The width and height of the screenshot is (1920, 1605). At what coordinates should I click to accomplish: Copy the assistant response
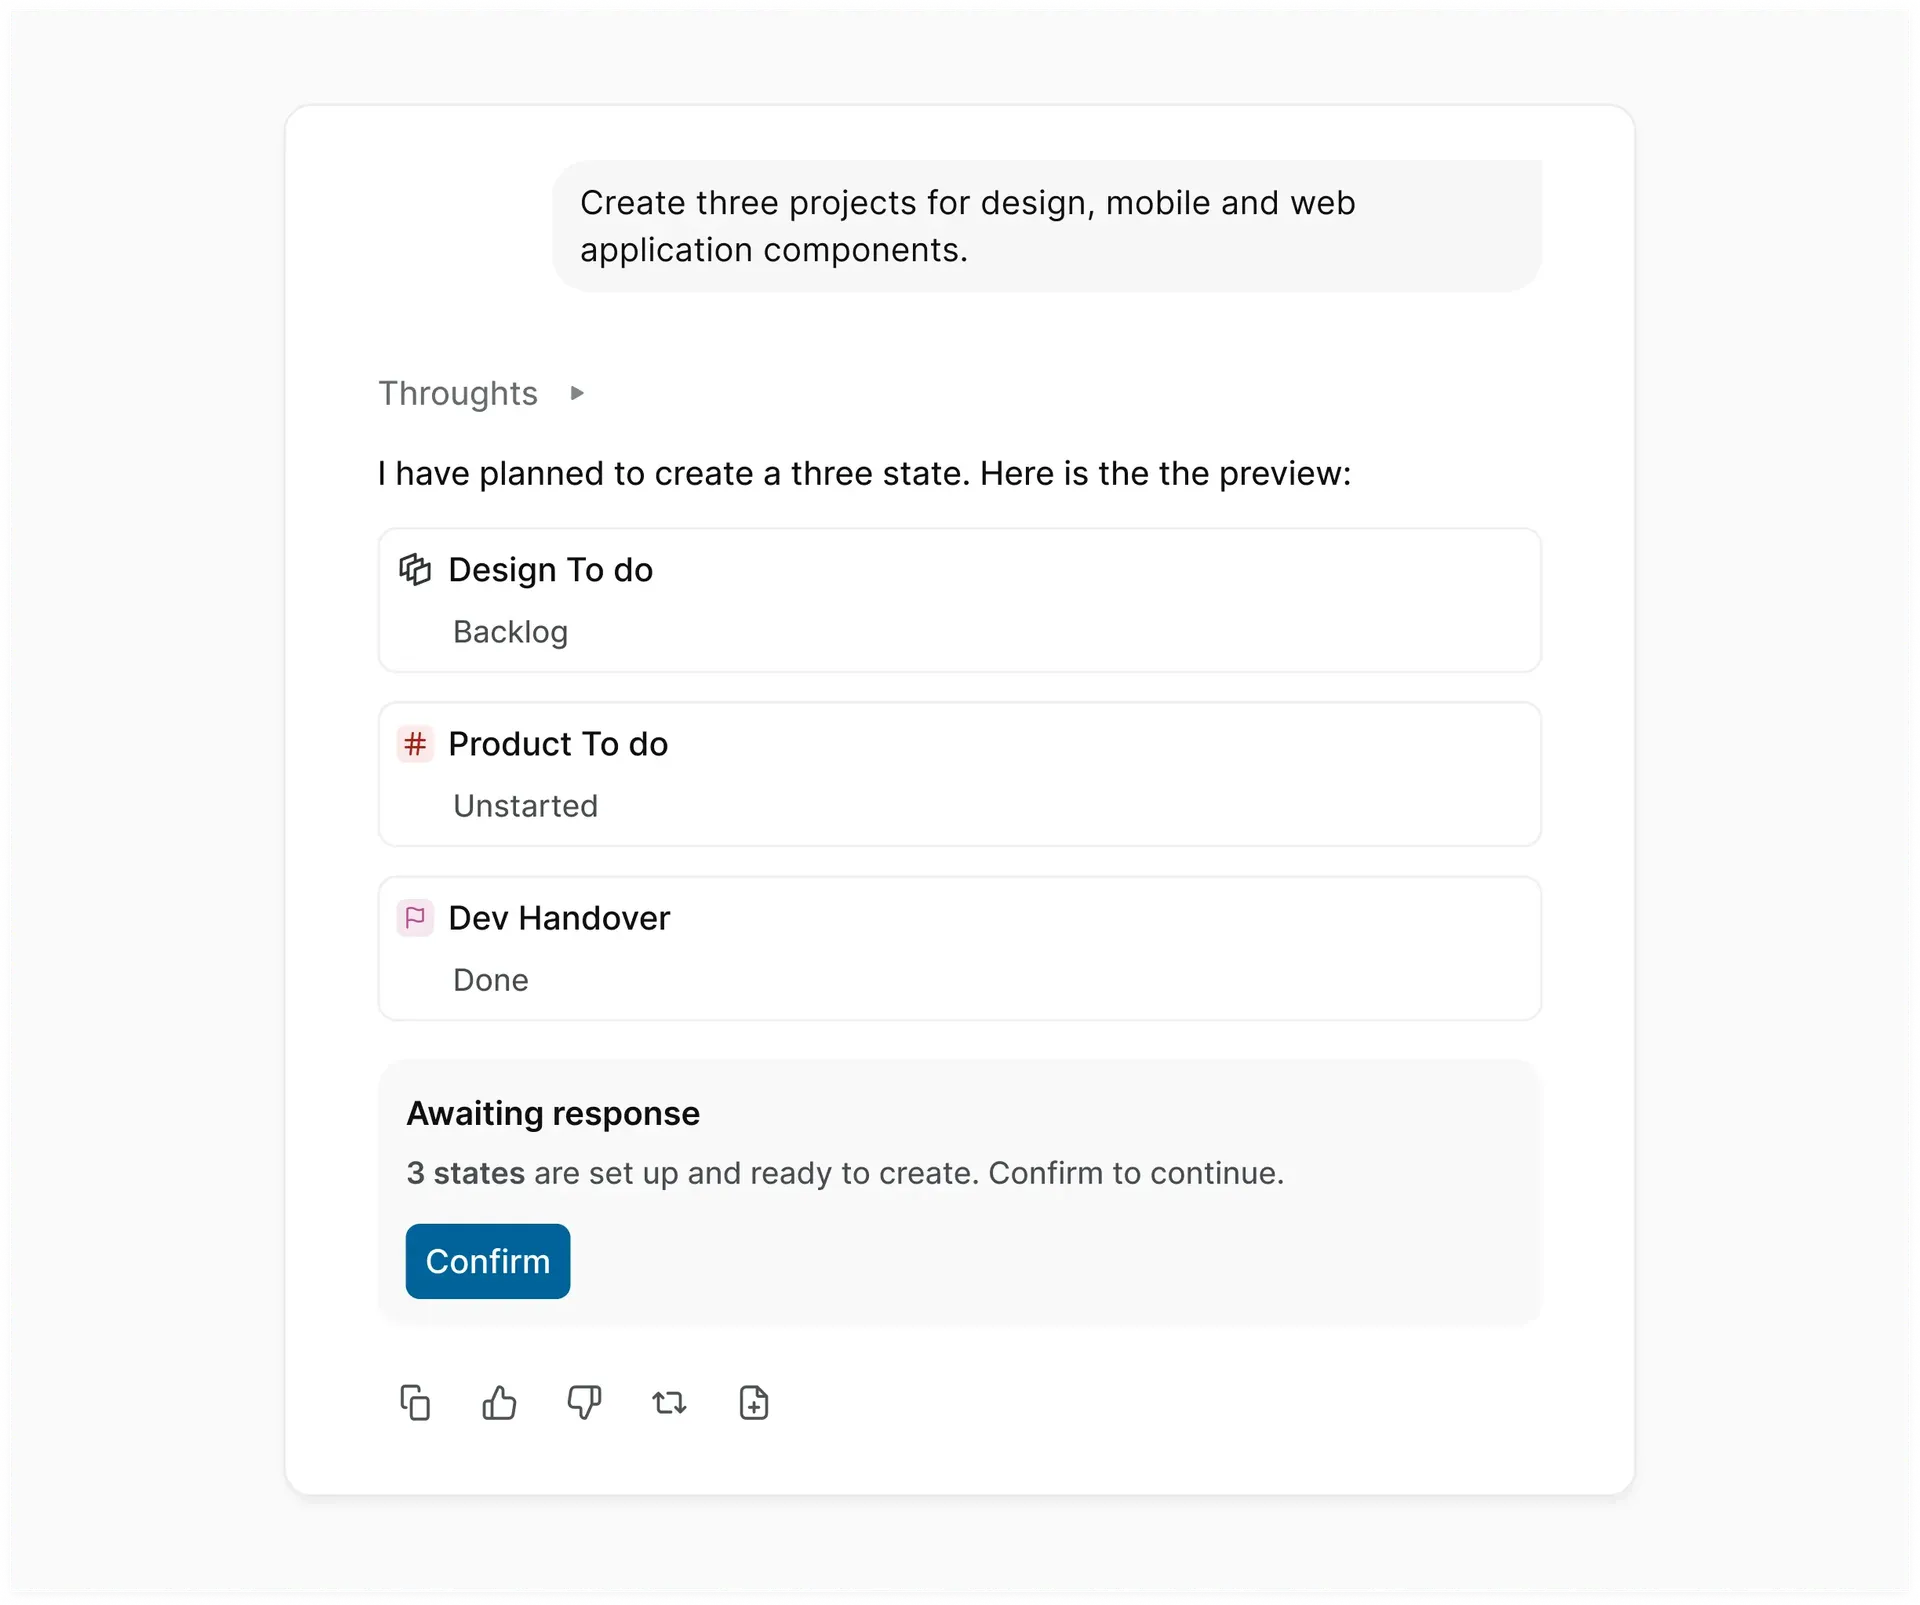coord(415,1403)
